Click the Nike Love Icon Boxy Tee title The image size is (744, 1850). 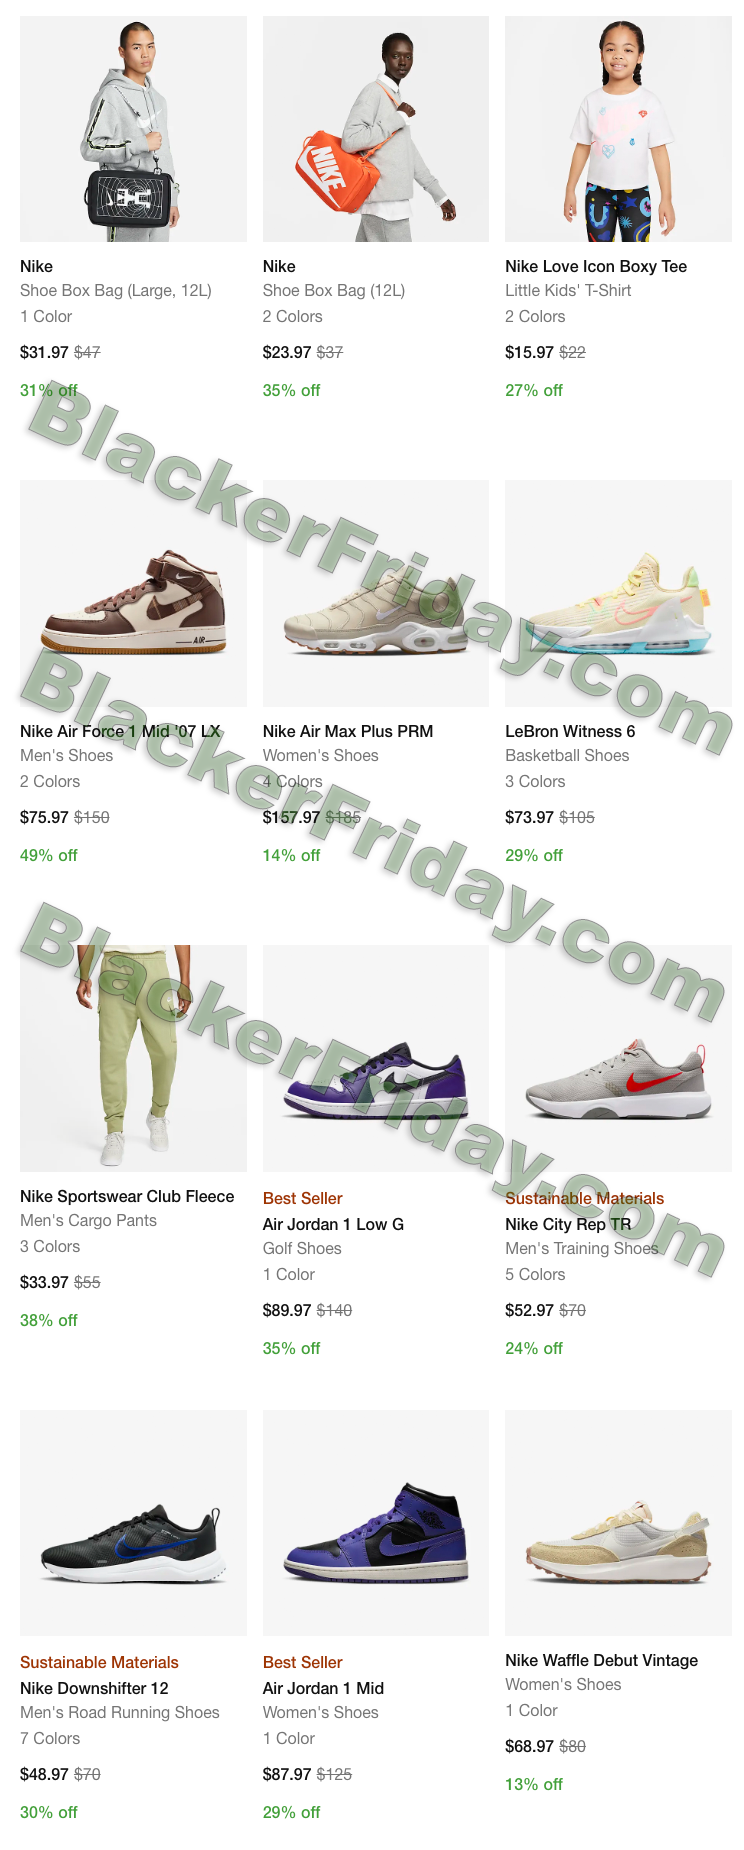coord(596,266)
